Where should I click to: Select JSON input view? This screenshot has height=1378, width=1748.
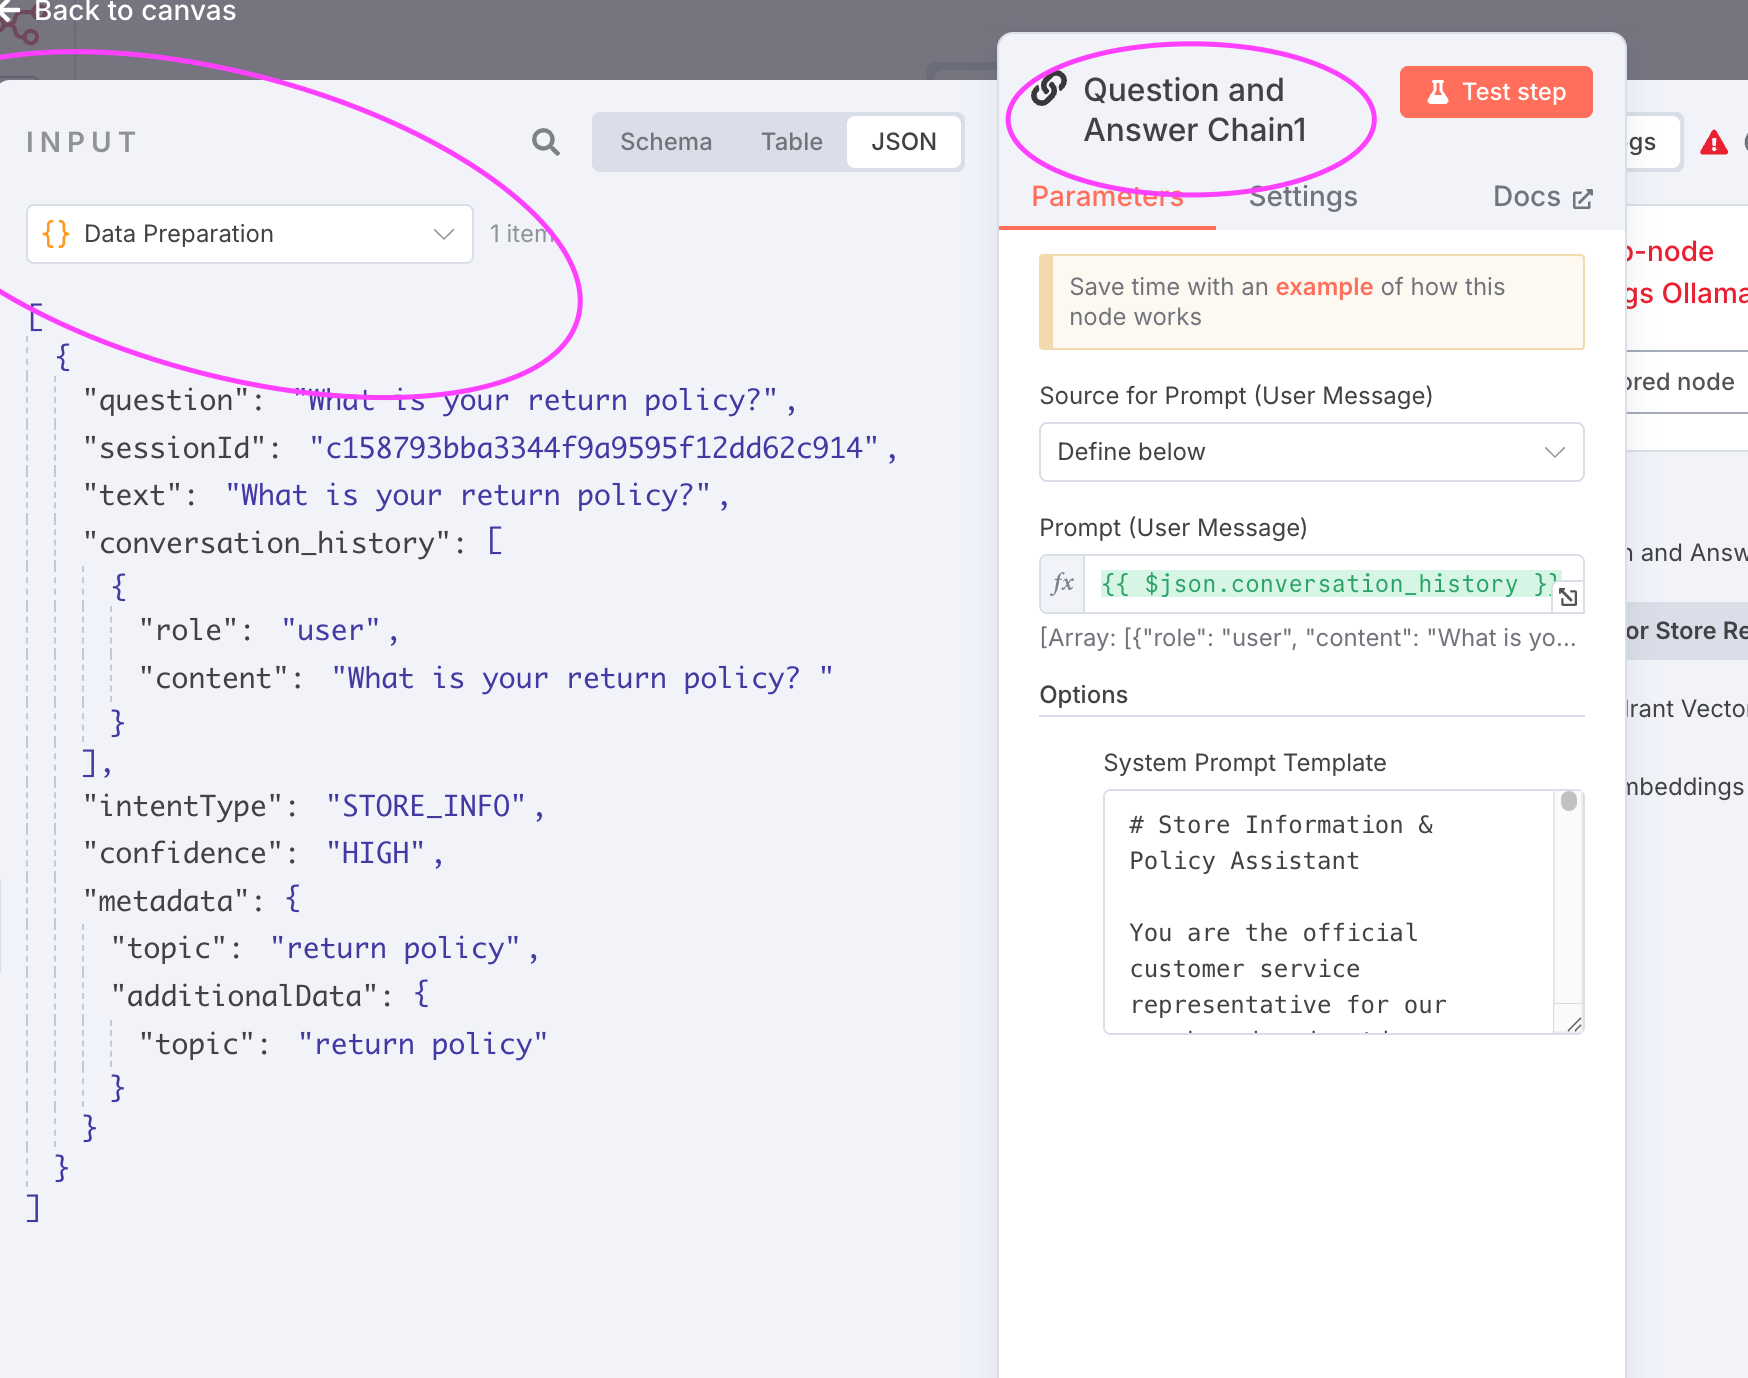[904, 142]
